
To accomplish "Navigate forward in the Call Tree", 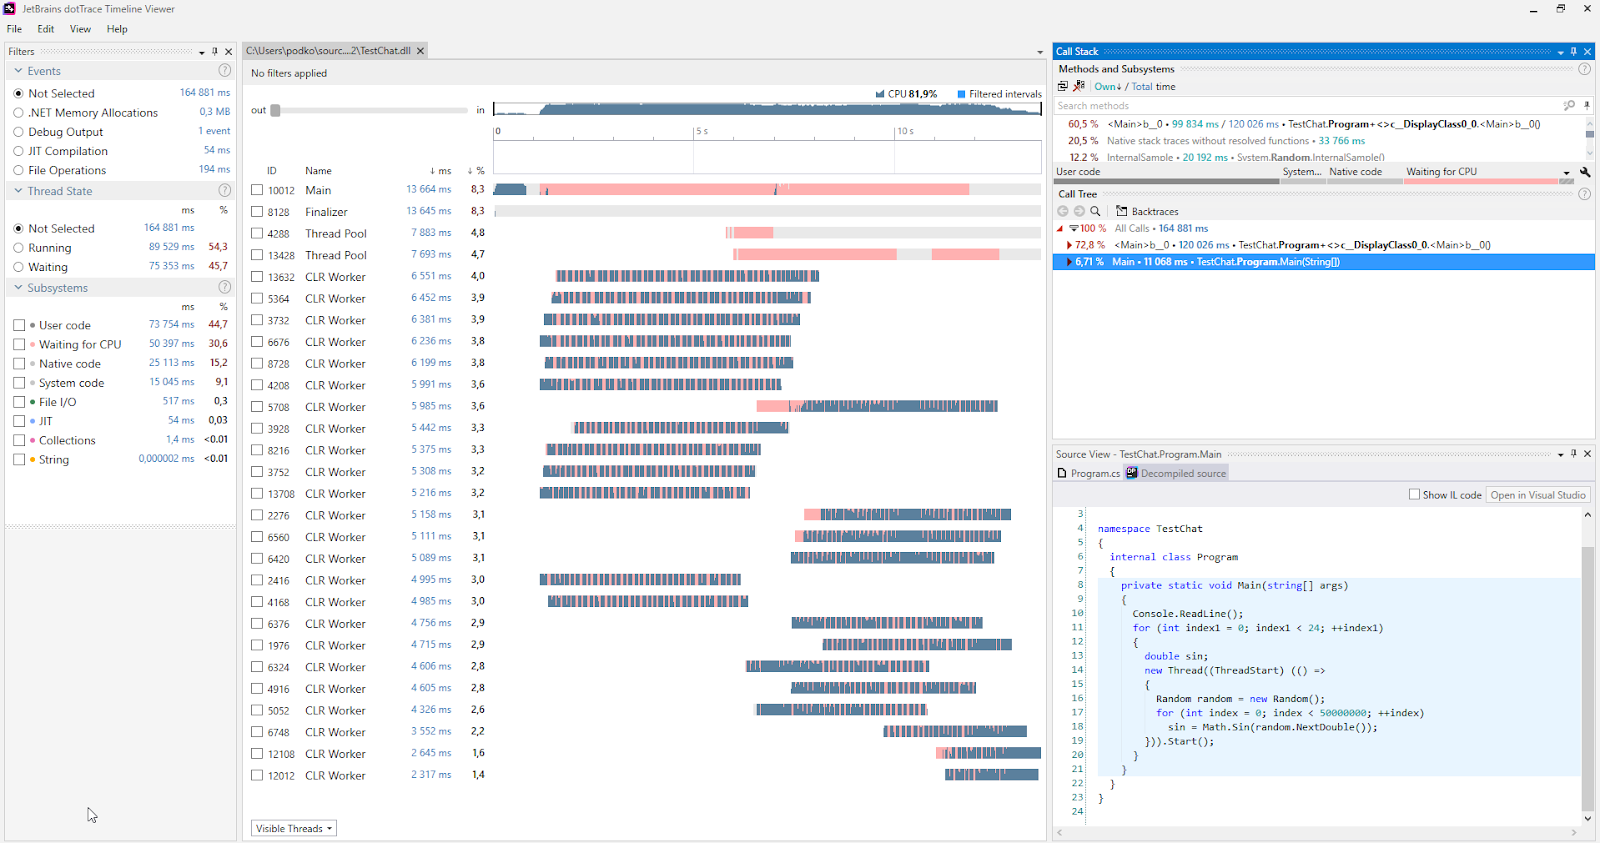I will (x=1079, y=211).
